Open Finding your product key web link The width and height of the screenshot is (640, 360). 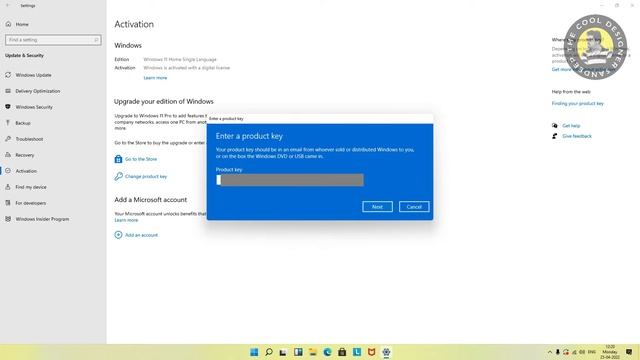578,104
